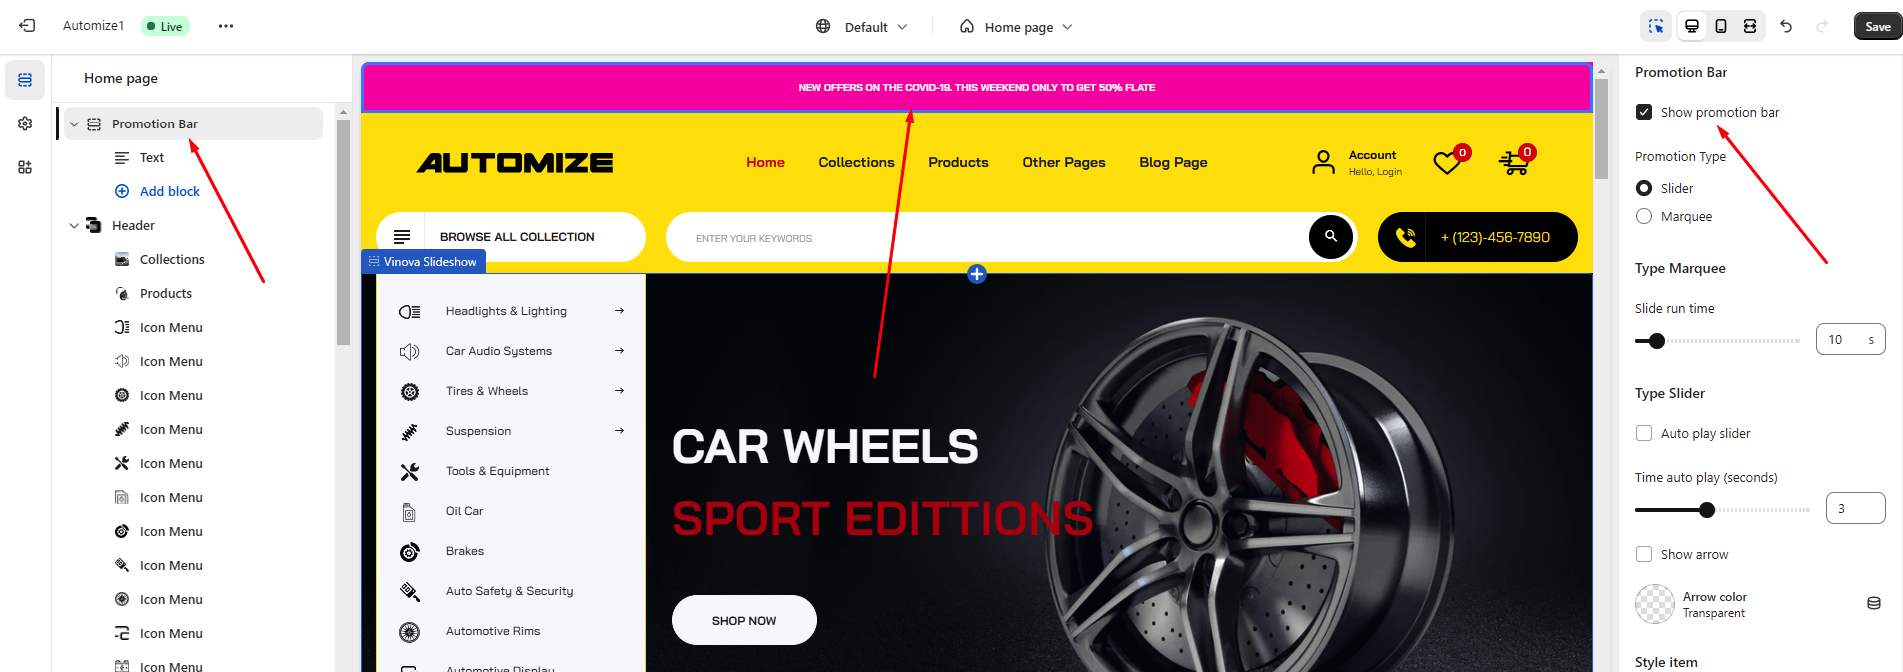Image resolution: width=1903 pixels, height=672 pixels.
Task: Select the Collections item in preview navigation
Action: pyautogui.click(x=856, y=162)
